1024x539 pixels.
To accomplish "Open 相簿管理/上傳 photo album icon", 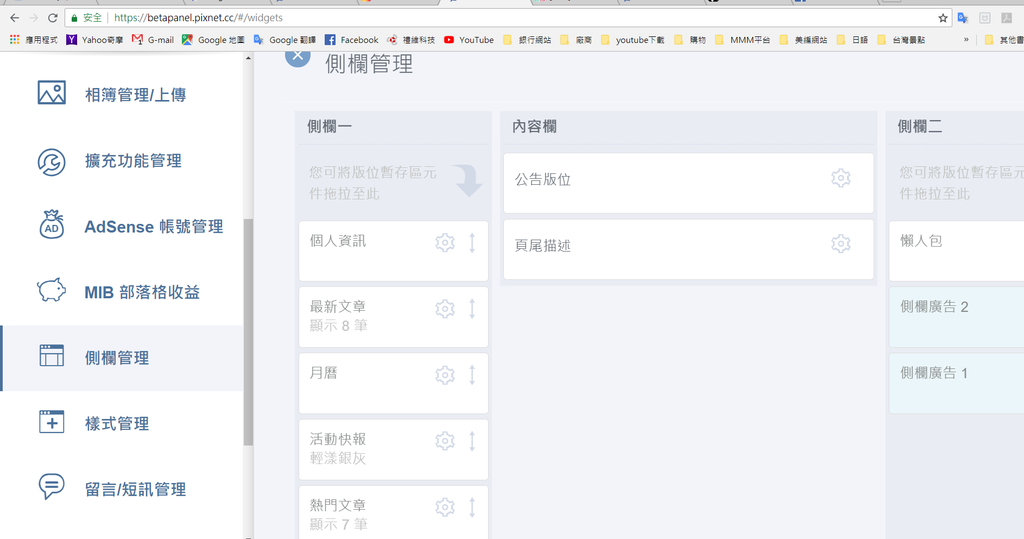I will [x=52, y=93].
